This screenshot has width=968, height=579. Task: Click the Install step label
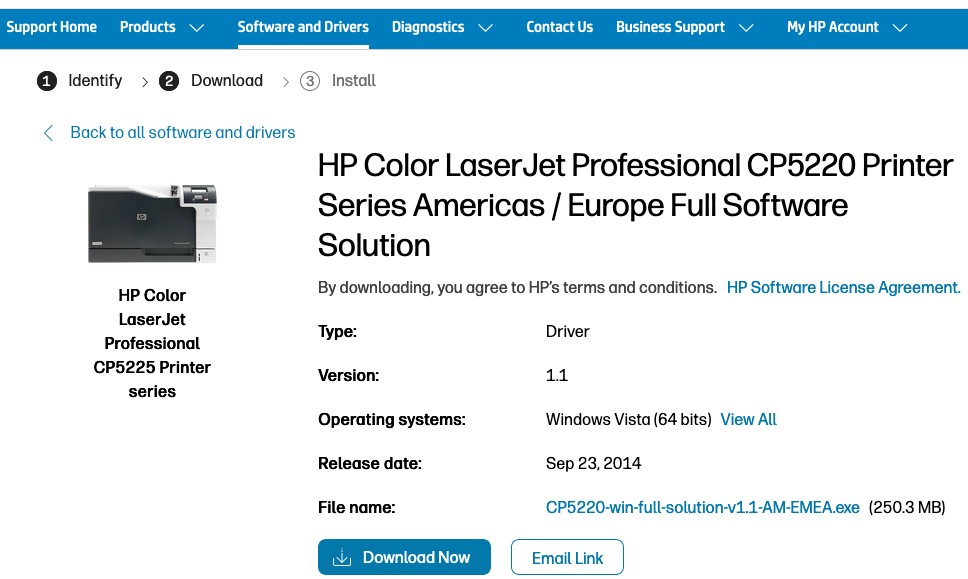(354, 81)
